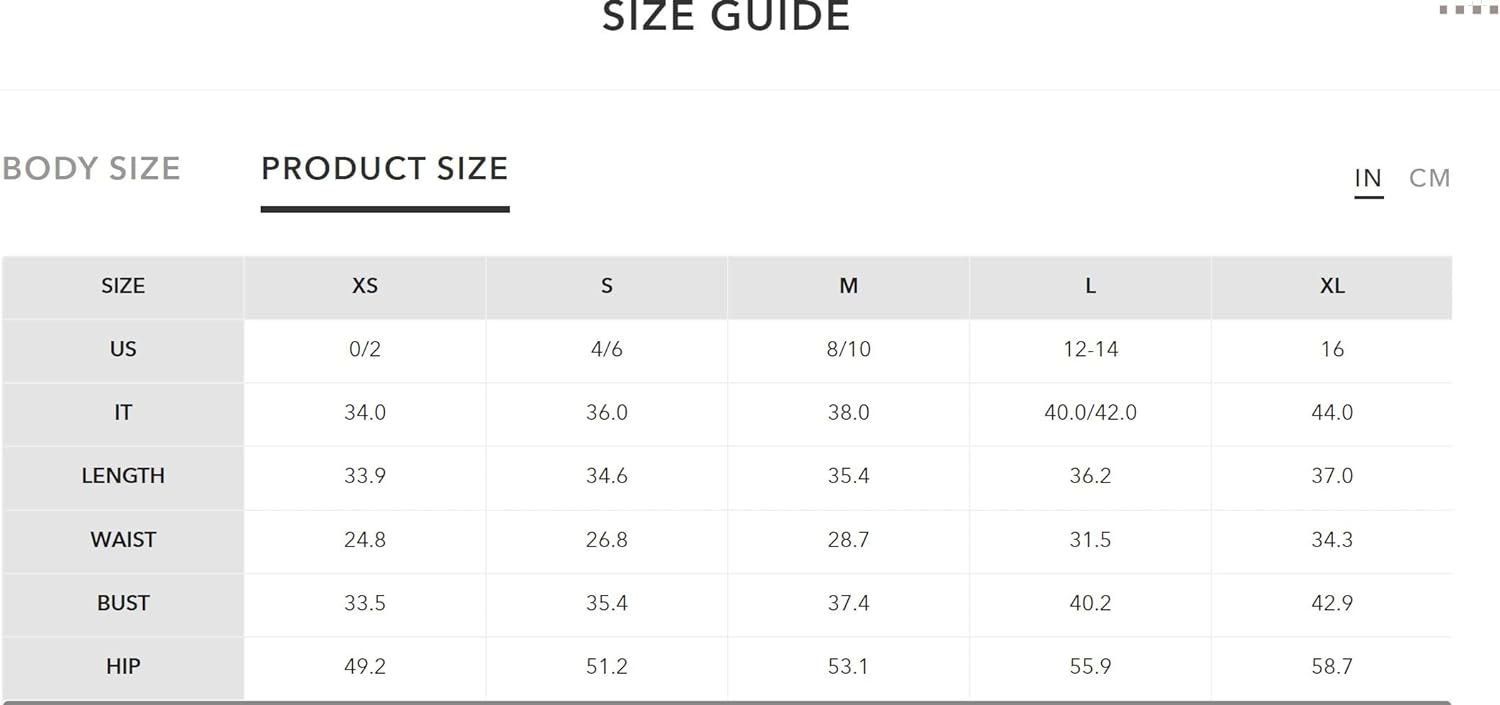This screenshot has width=1500, height=705.
Task: Click the XL column header
Action: click(1332, 287)
